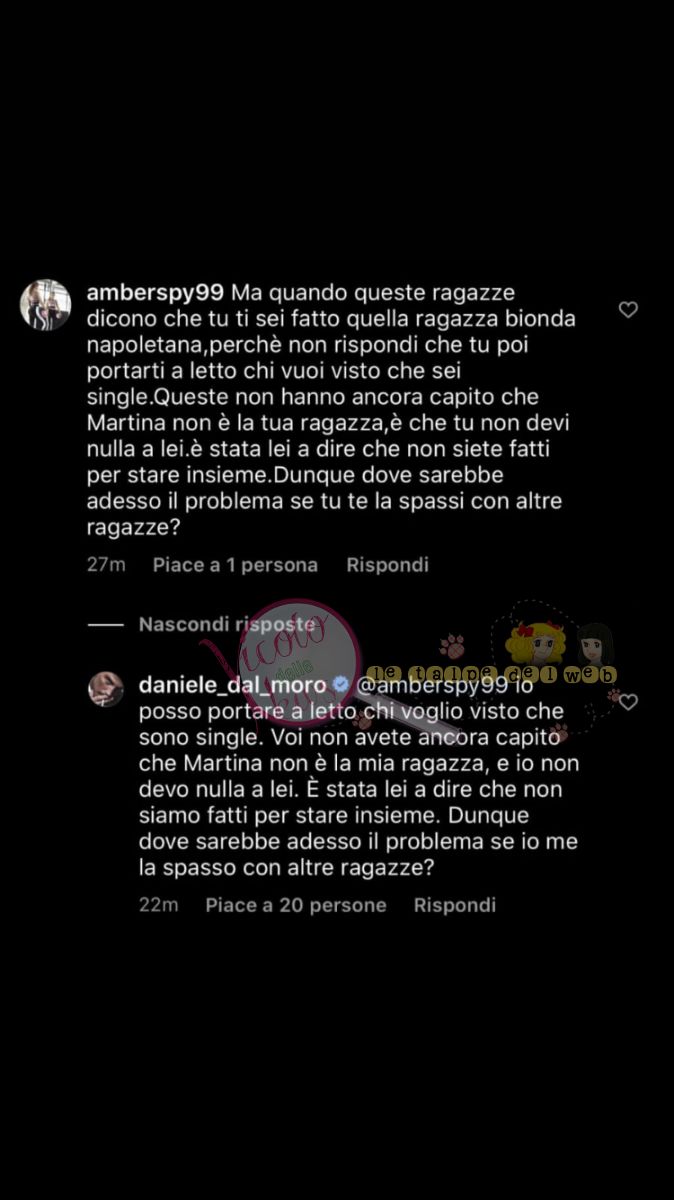The image size is (674, 1200).
Task: View likes on 'Piace a 20 persone'
Action: (x=296, y=905)
